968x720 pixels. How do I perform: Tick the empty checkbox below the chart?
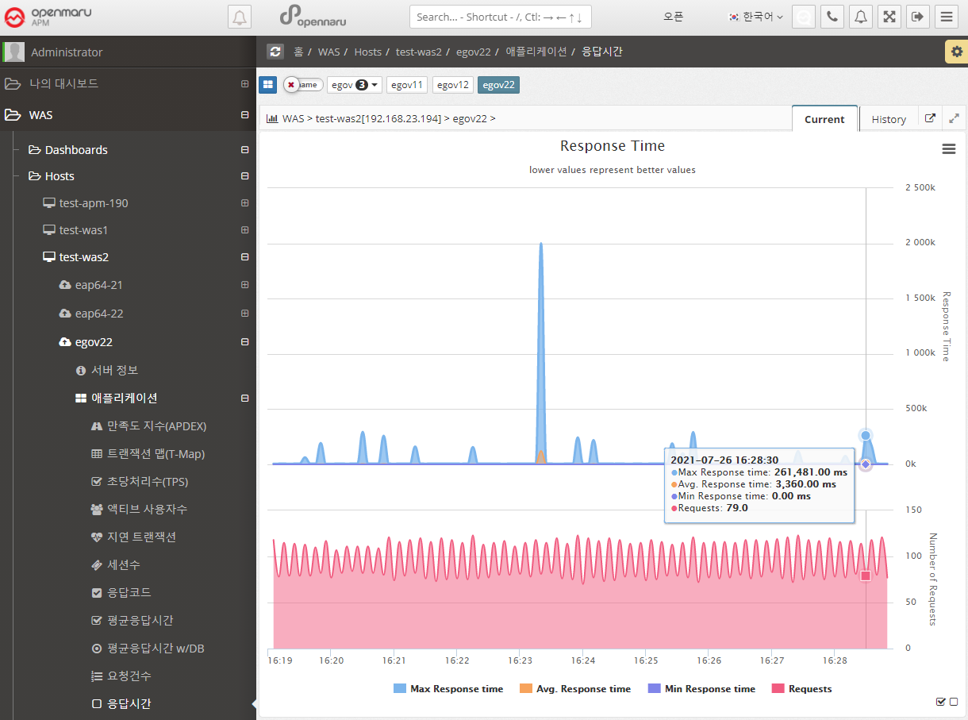pyautogui.click(x=954, y=702)
